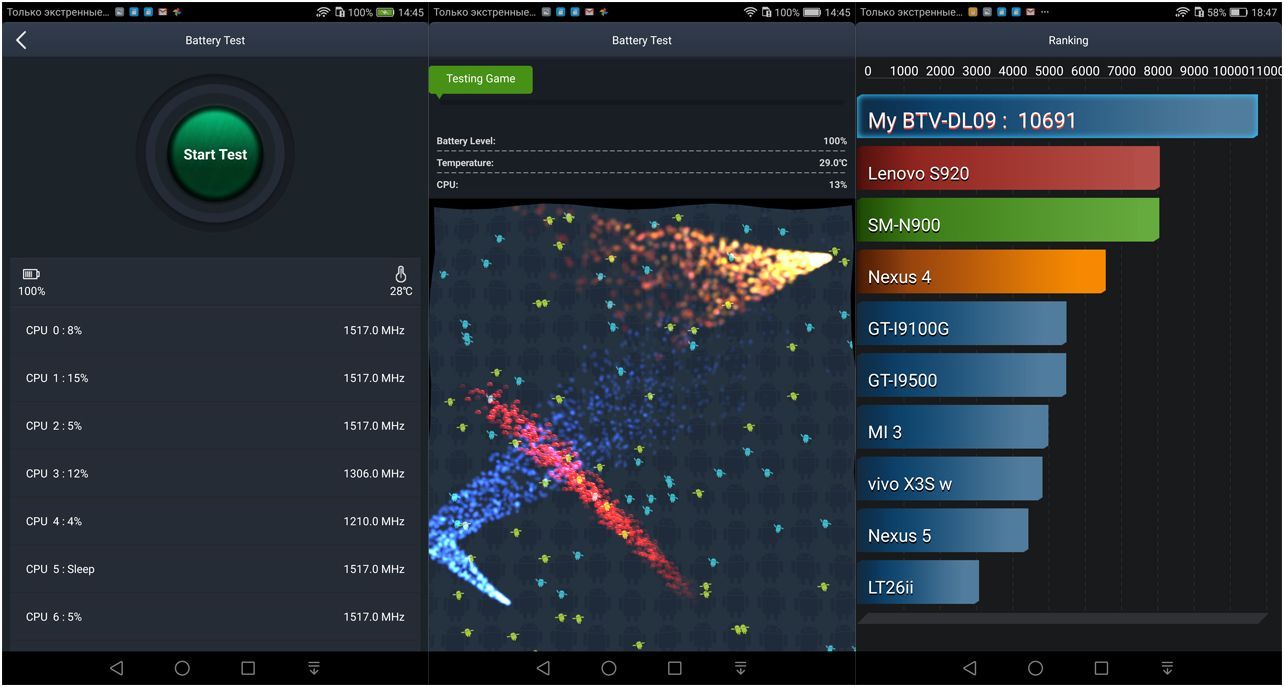Select the CPU 0 : 8% row

[x=215, y=330]
